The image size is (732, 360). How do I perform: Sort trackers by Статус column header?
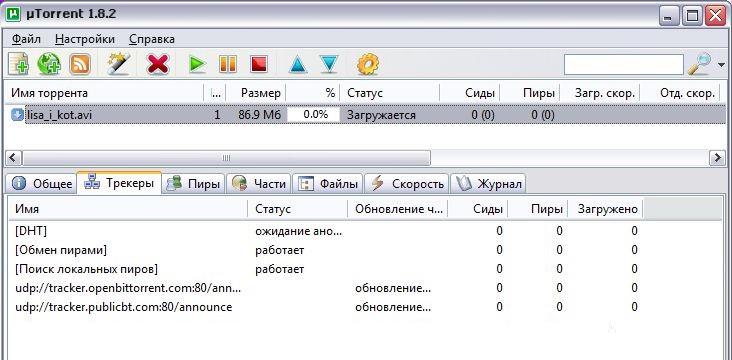[298, 209]
